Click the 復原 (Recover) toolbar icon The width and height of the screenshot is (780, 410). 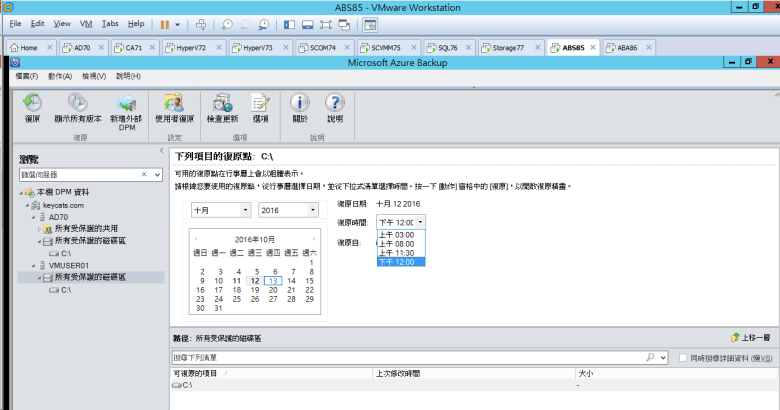pyautogui.click(x=32, y=104)
